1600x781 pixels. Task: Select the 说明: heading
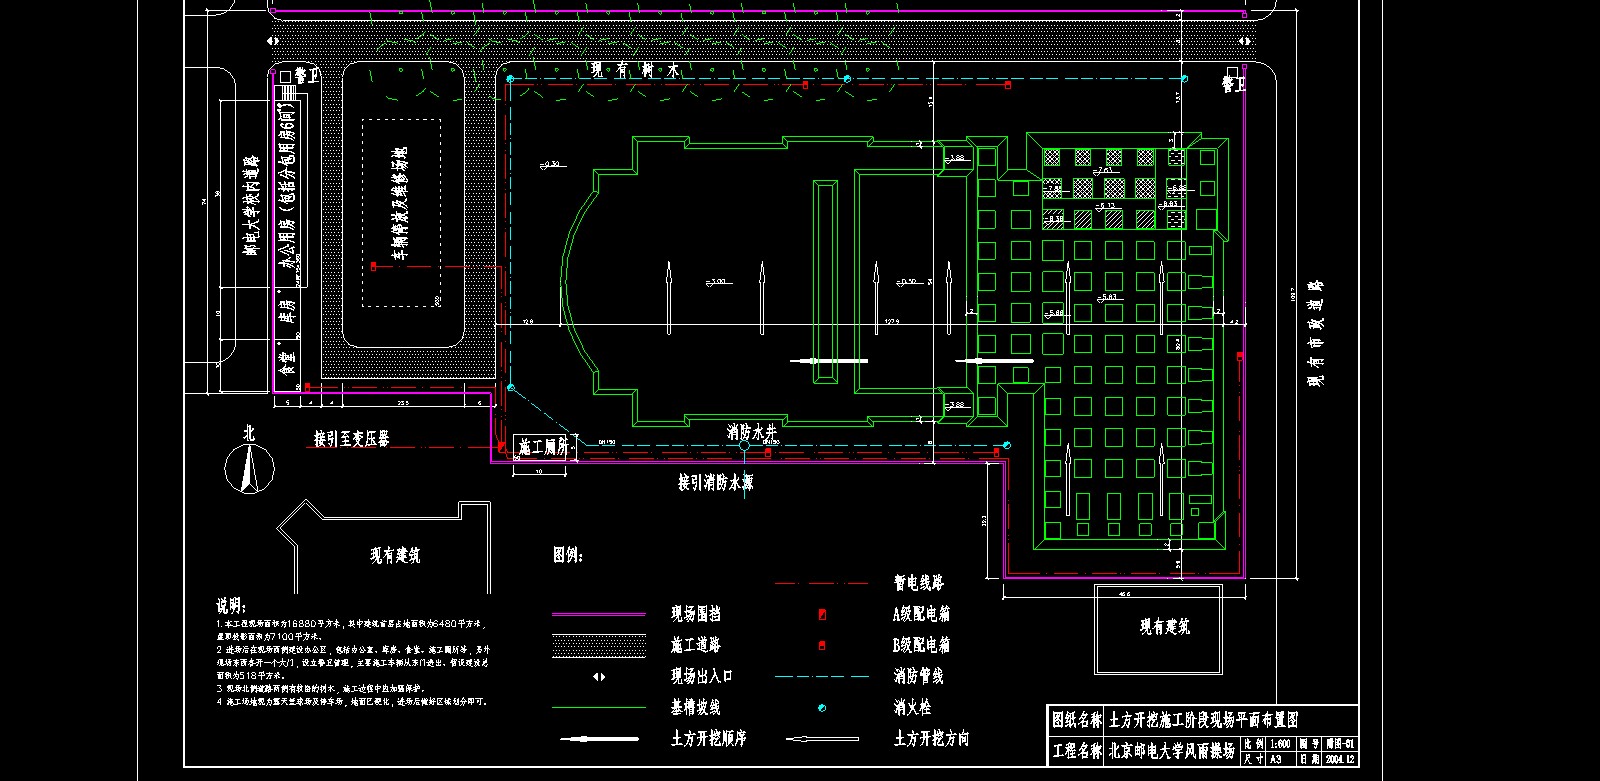[x=231, y=606]
